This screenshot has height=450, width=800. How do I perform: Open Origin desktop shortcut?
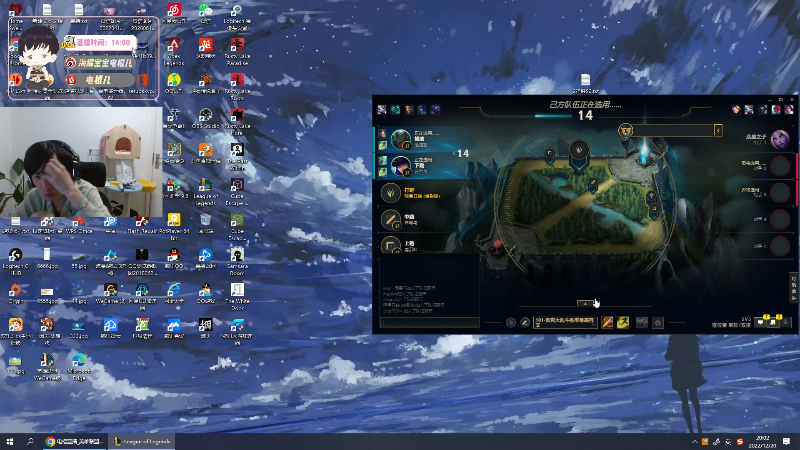pyautogui.click(x=15, y=294)
